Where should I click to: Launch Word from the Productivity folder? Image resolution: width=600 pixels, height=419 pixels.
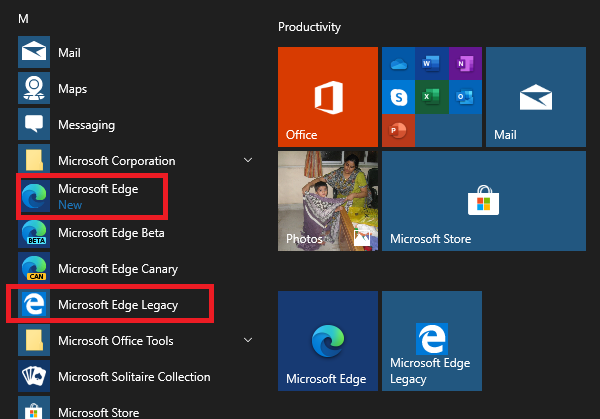pos(432,64)
